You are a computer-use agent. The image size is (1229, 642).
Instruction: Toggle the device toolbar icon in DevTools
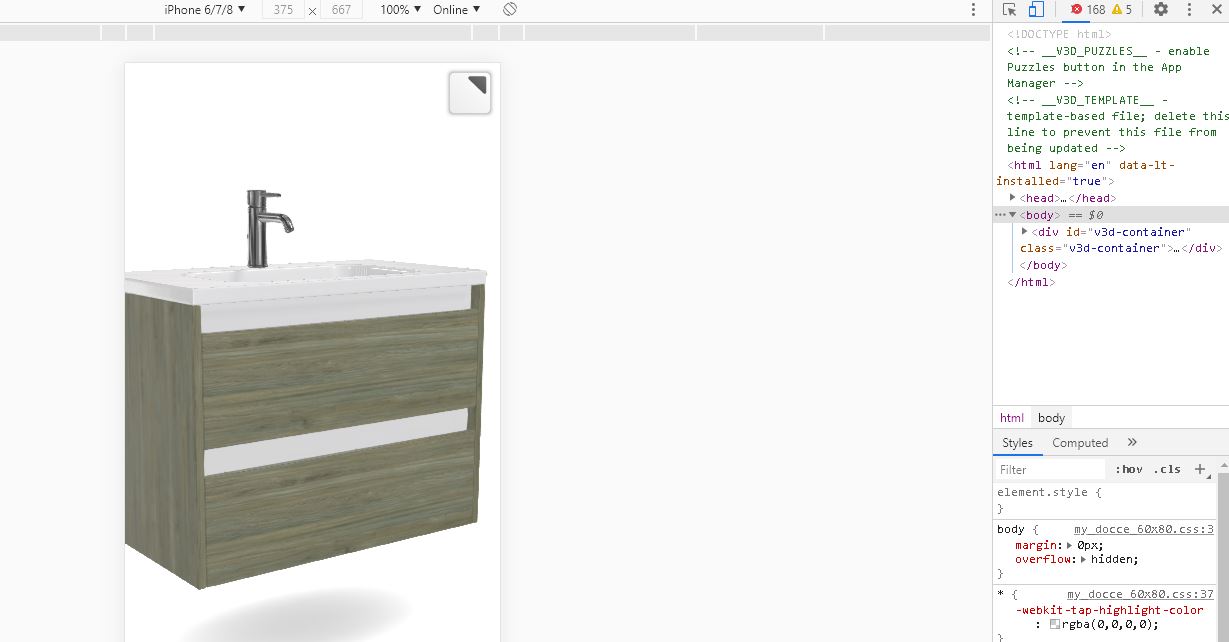pos(1036,9)
